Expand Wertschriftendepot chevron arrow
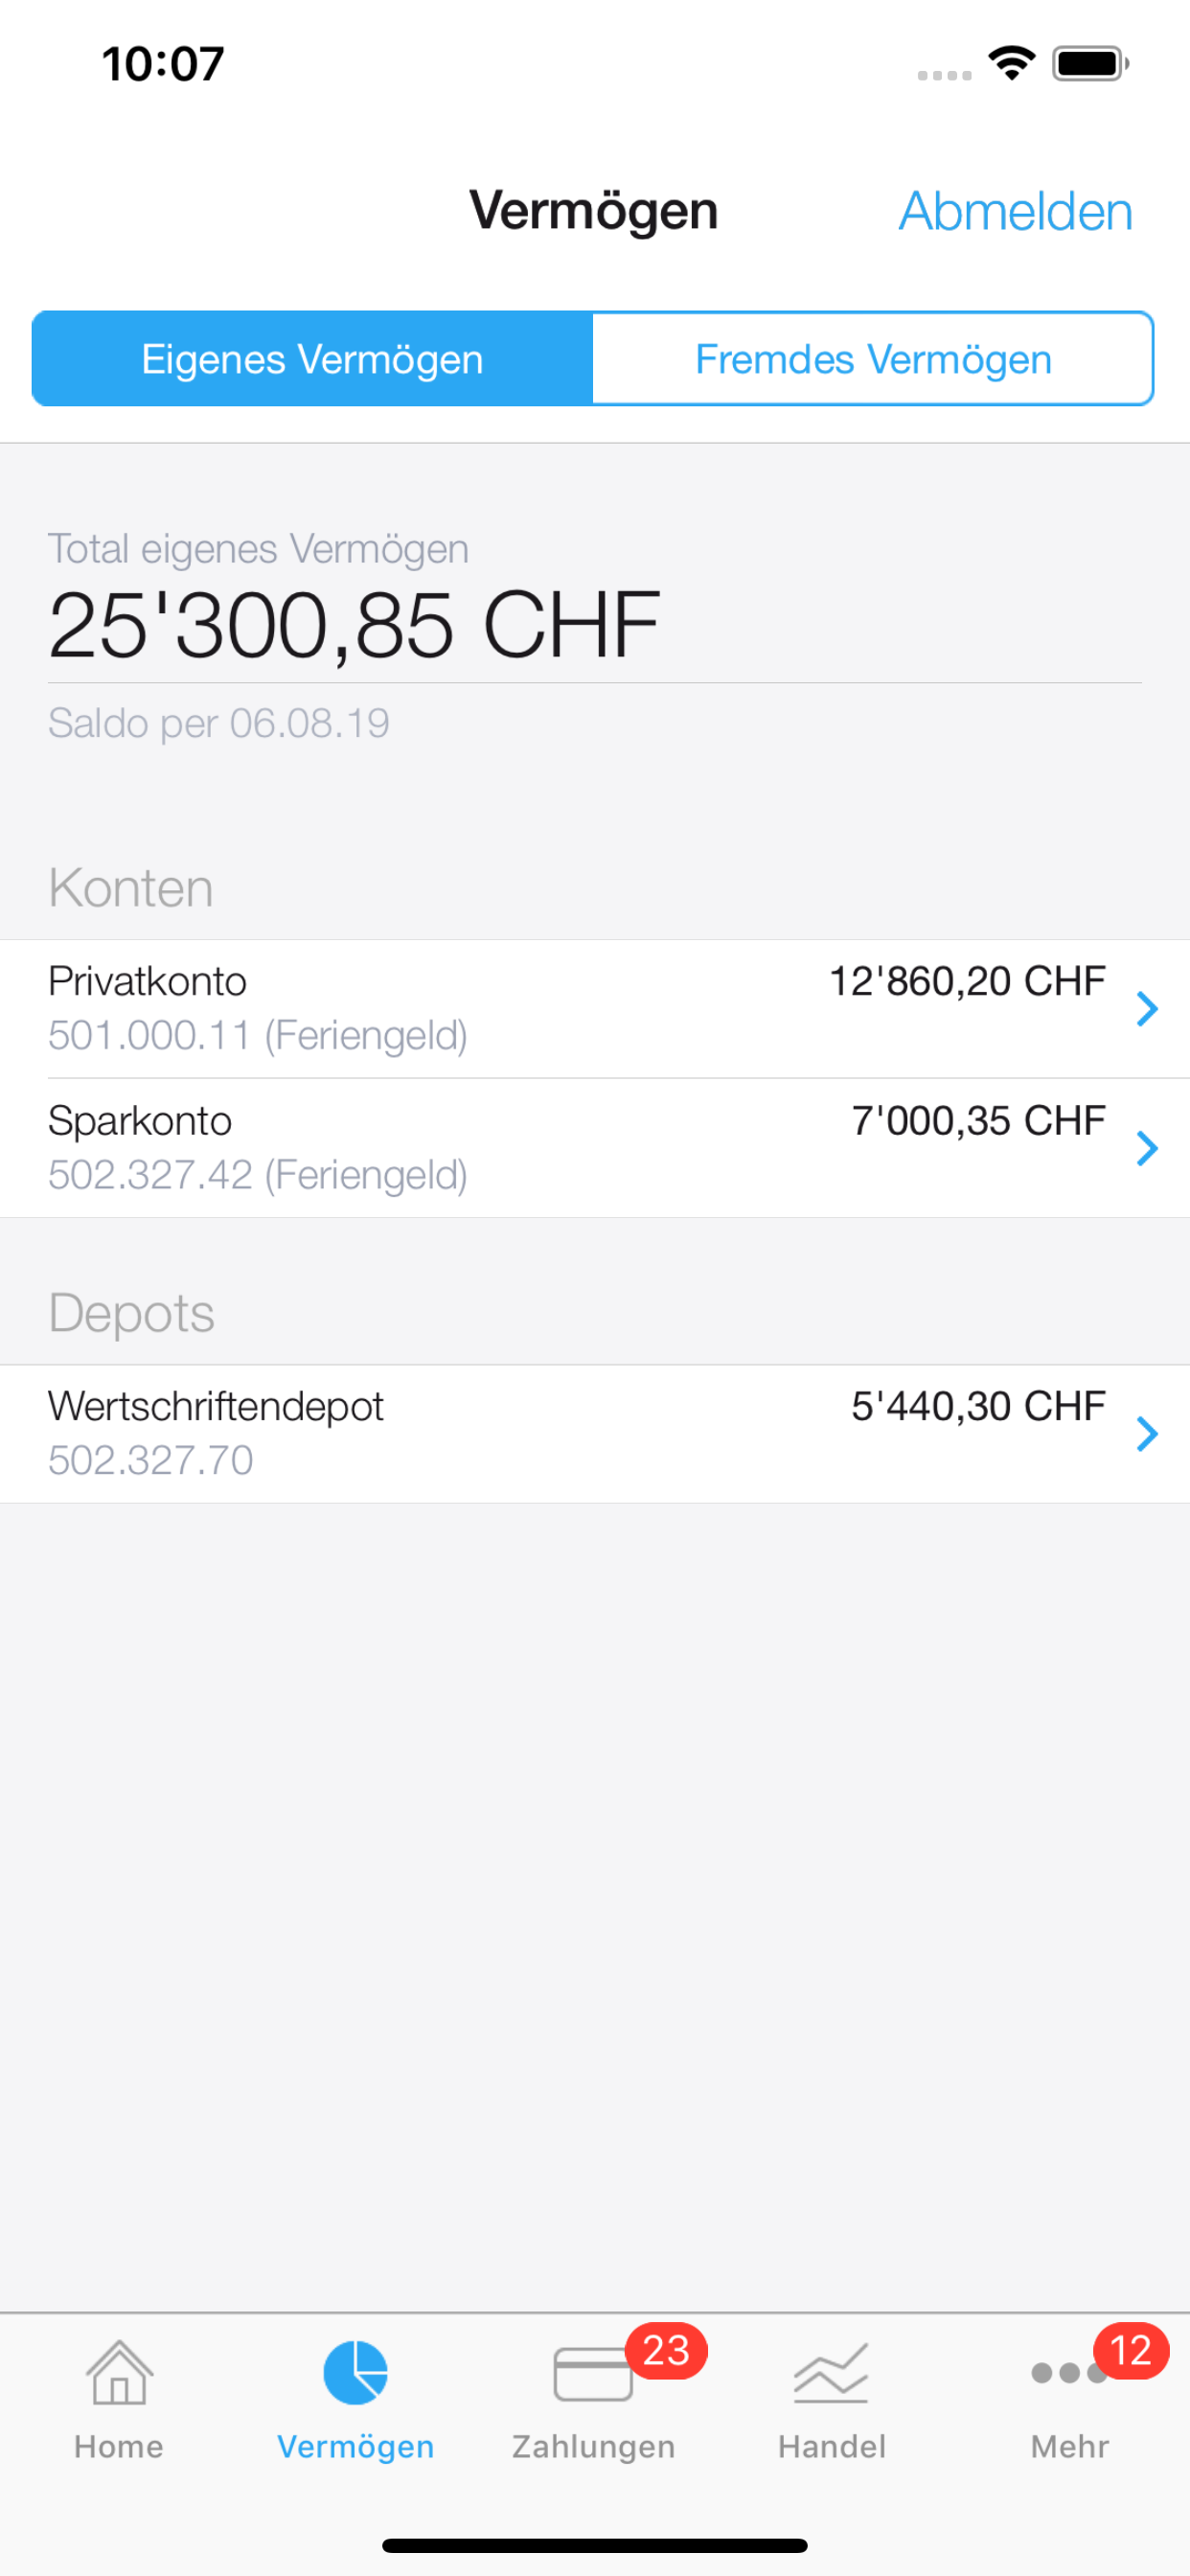1190x2576 pixels. (x=1147, y=1434)
